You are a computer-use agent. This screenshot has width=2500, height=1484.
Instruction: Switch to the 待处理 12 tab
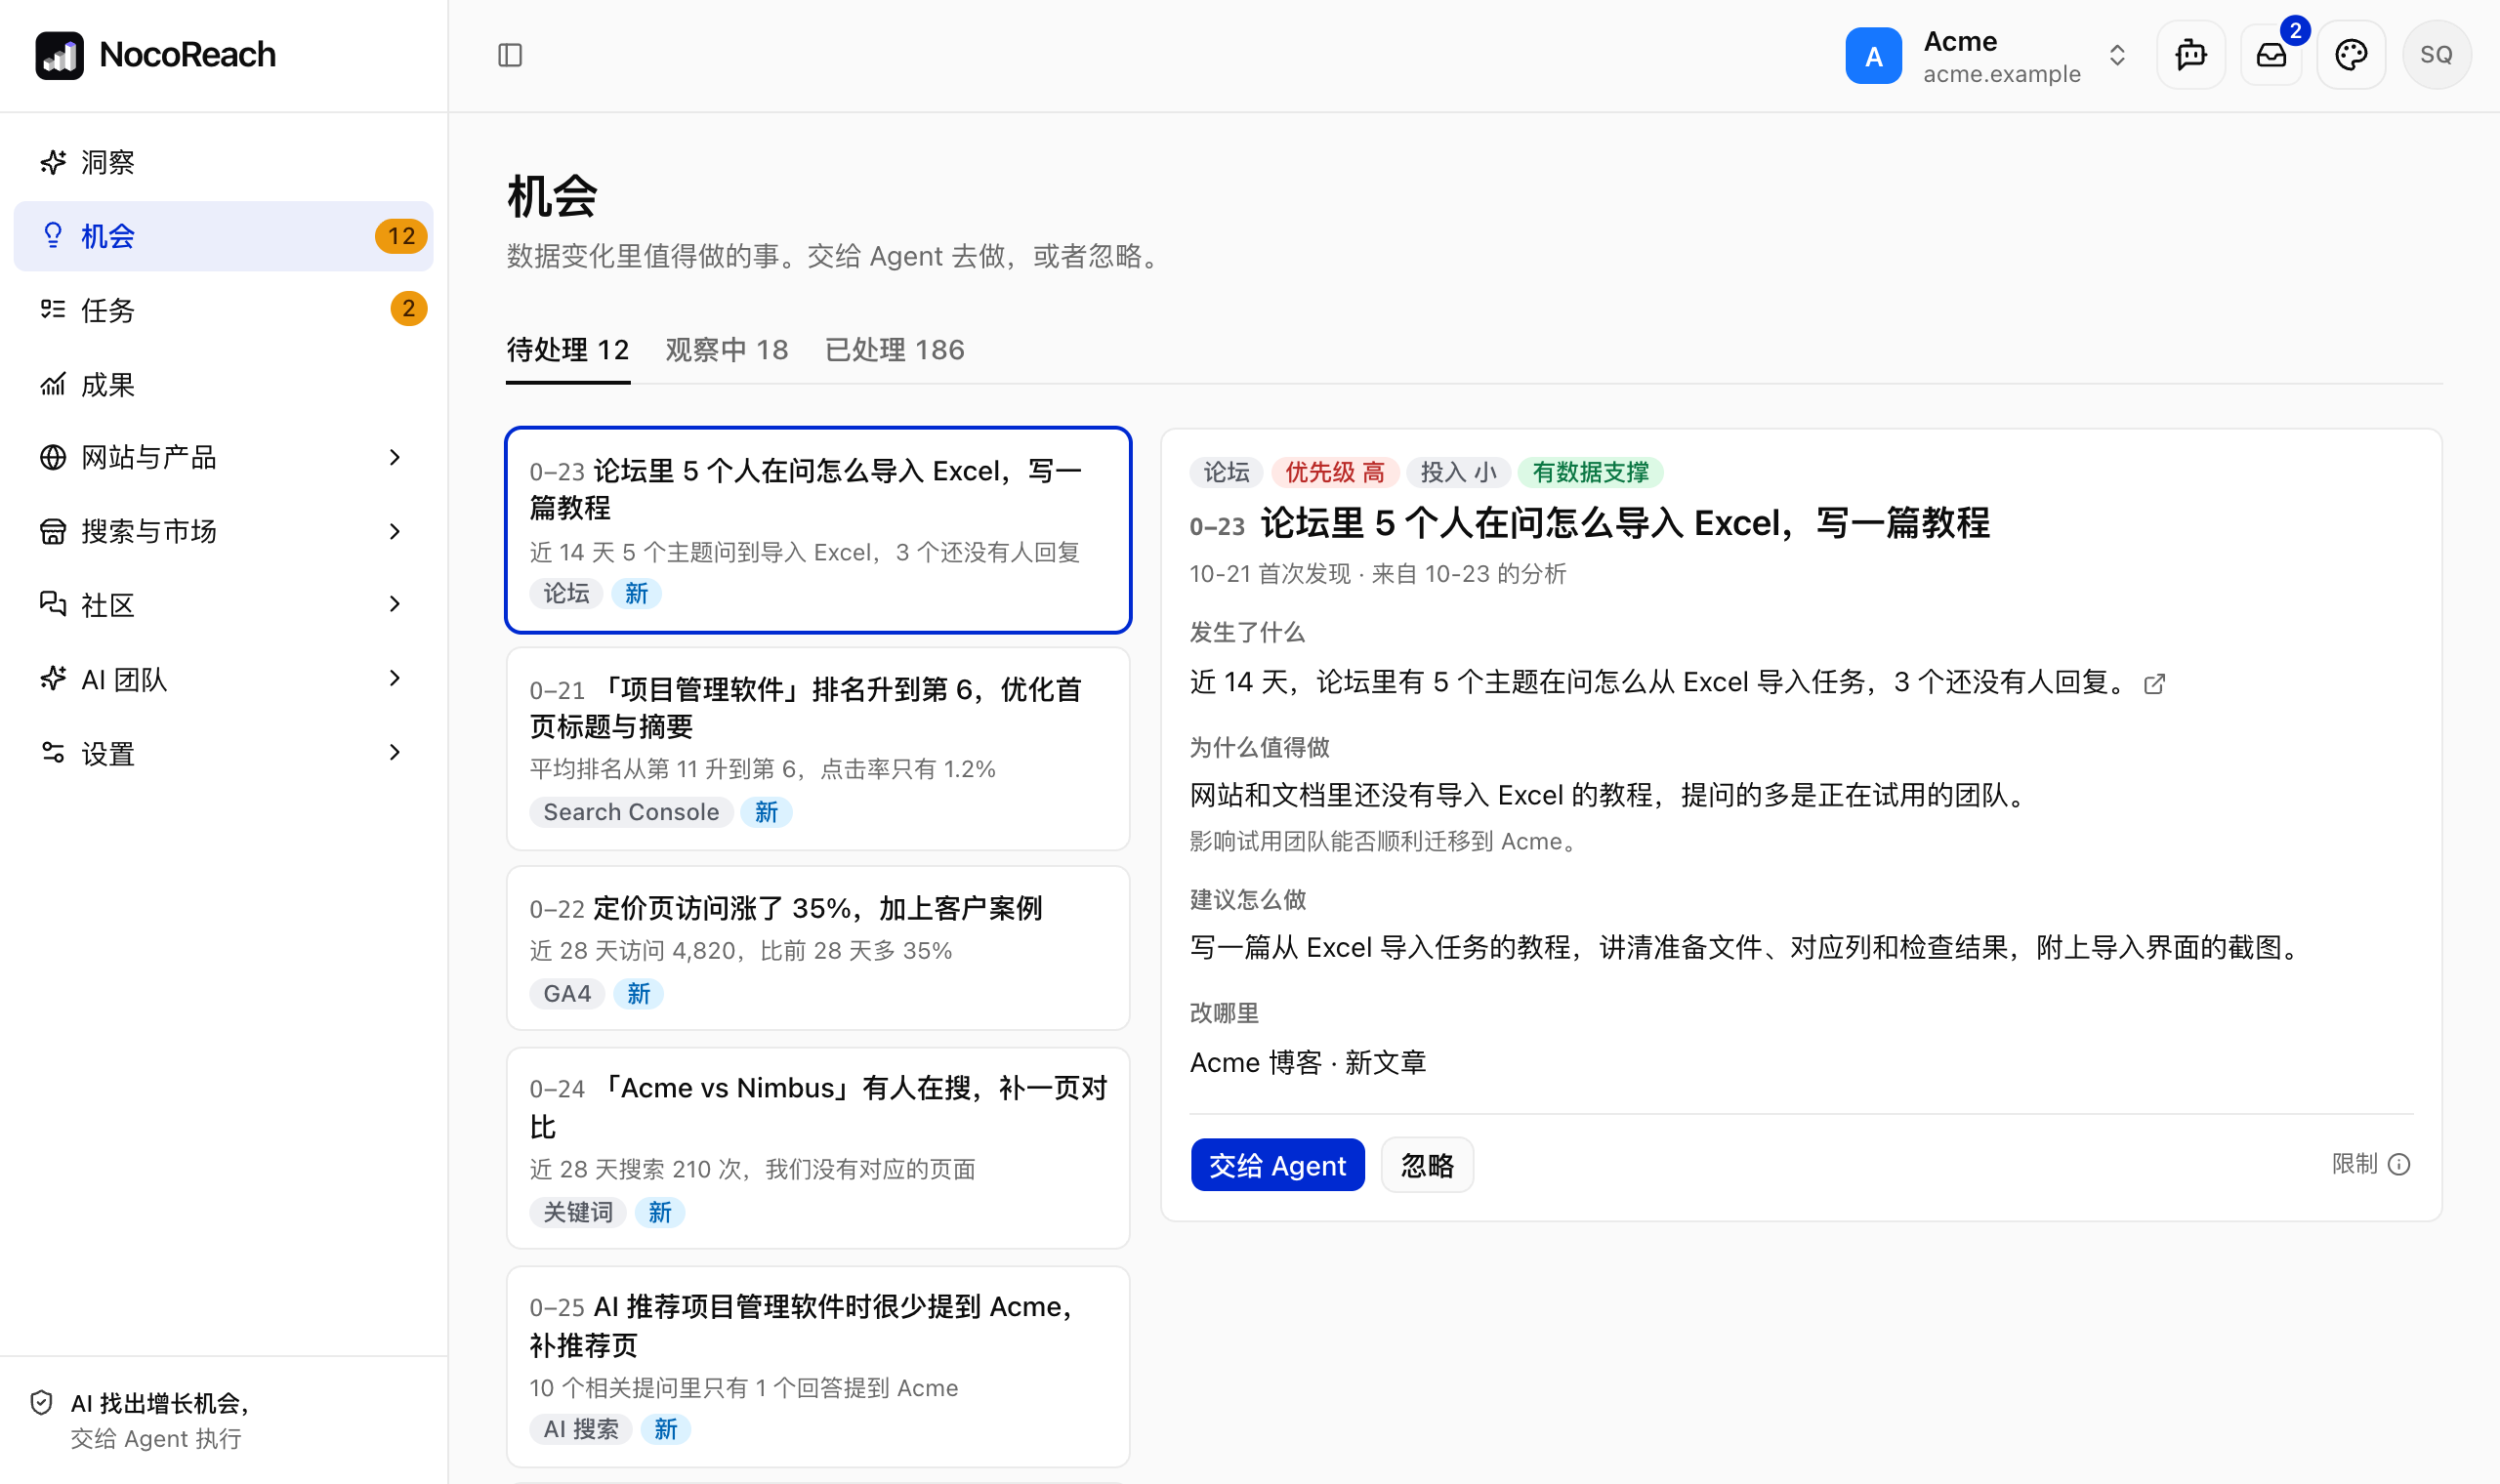click(x=568, y=350)
